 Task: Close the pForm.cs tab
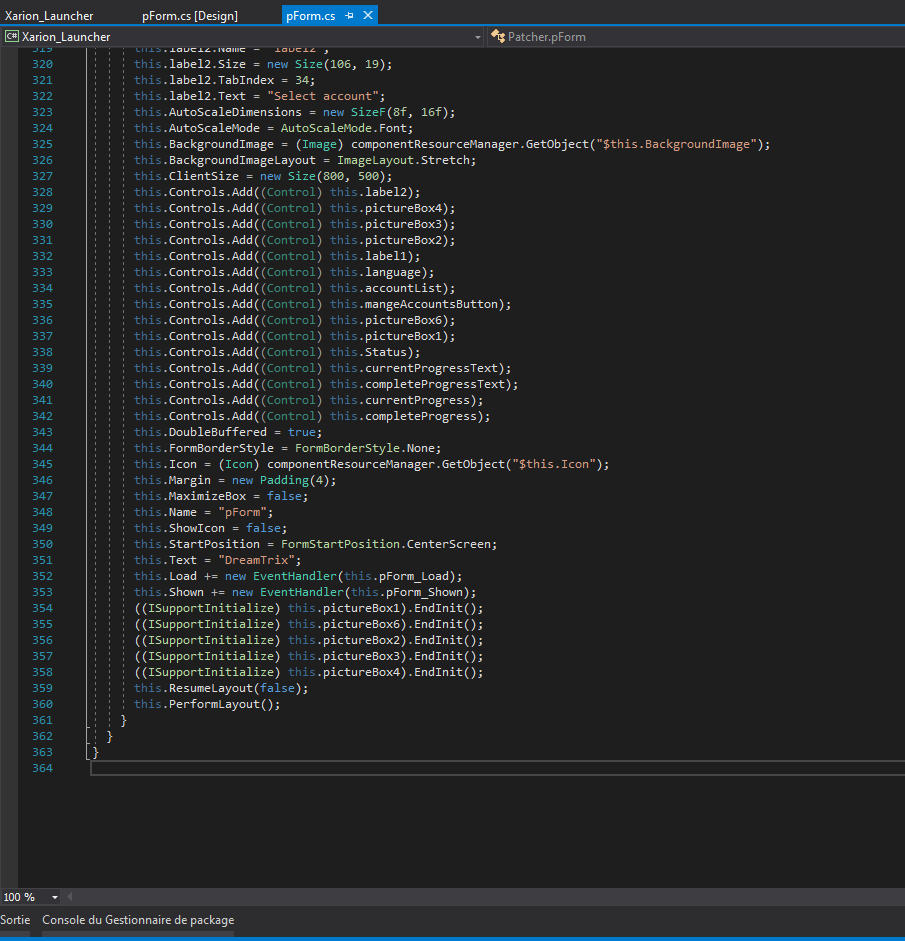[368, 16]
